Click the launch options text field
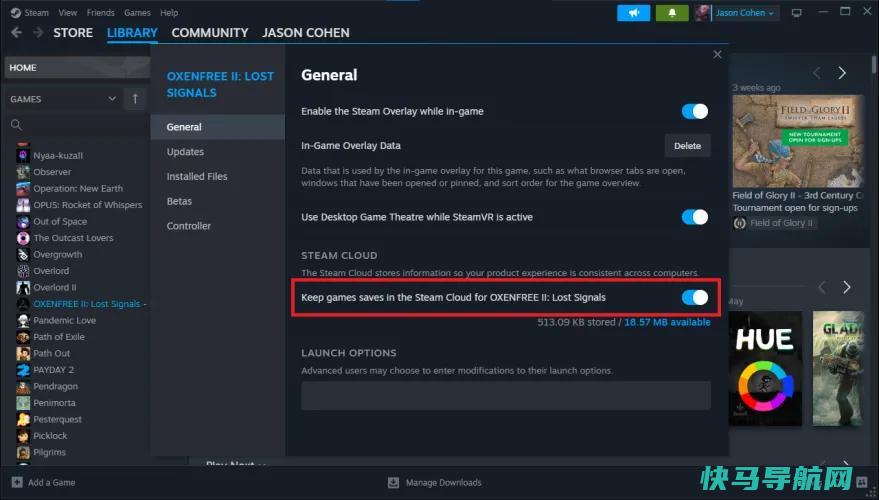The width and height of the screenshot is (879, 500). coord(506,395)
